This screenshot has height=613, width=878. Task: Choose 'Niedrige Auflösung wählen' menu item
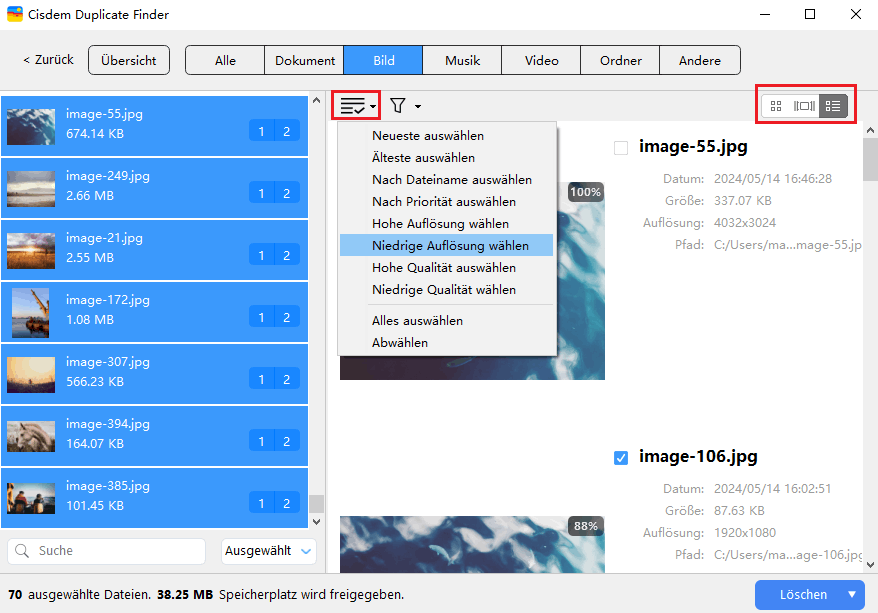pos(450,246)
